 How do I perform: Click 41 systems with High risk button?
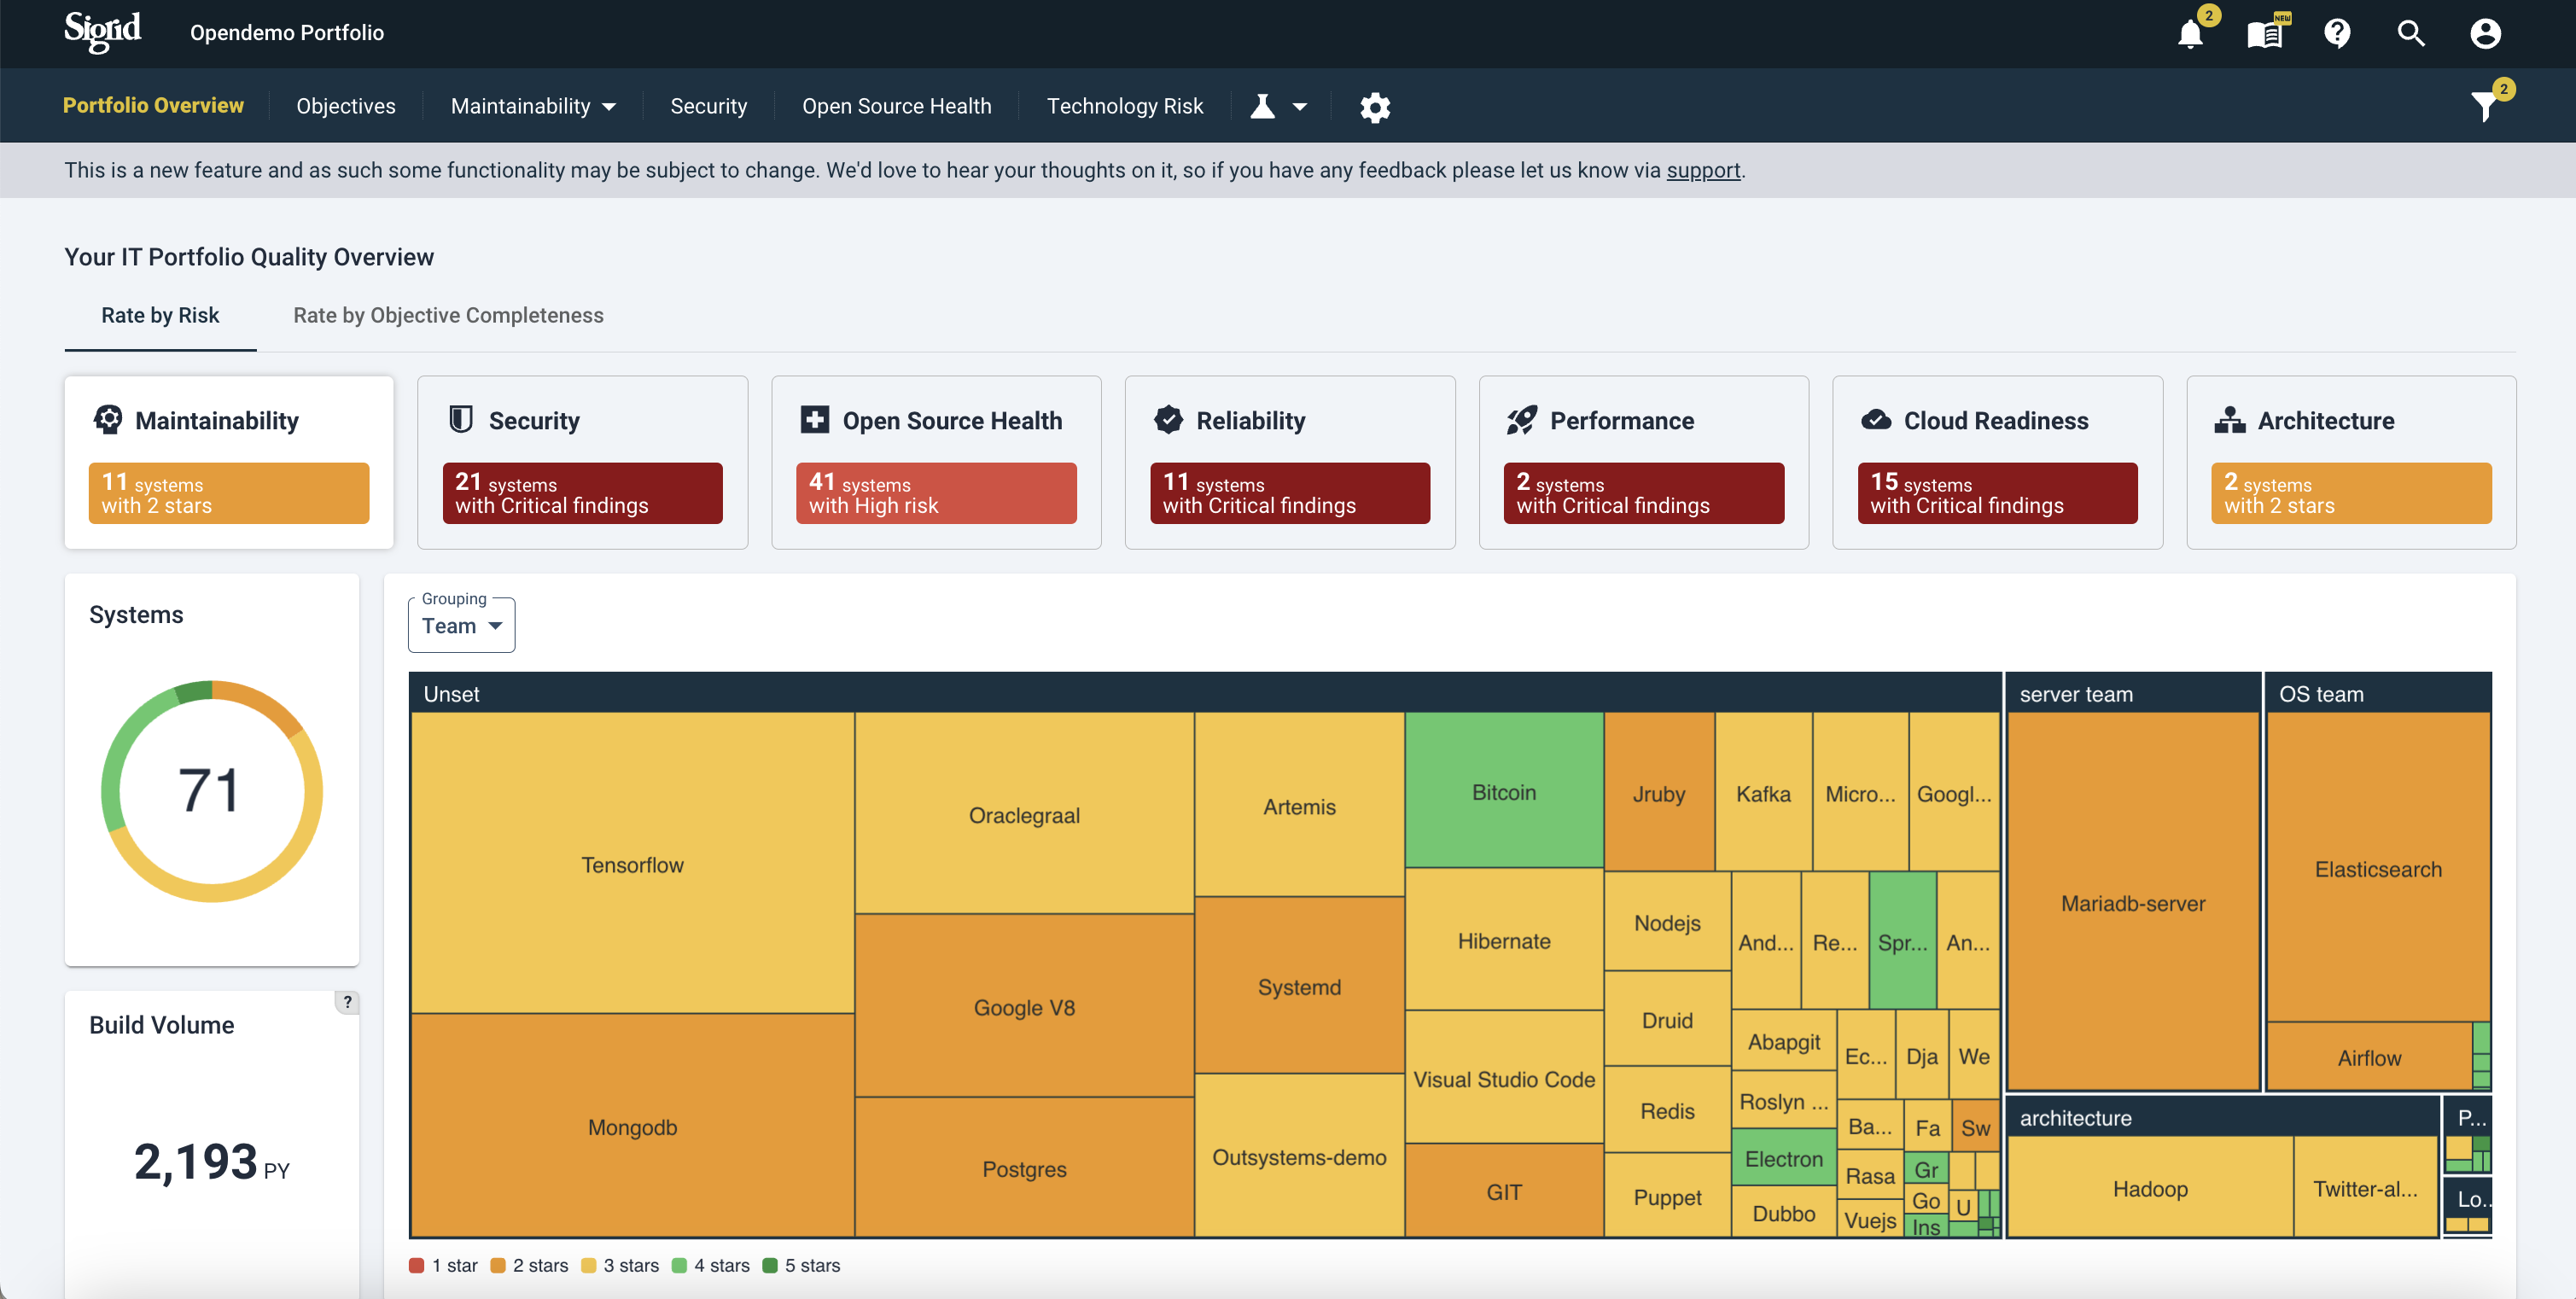point(936,493)
